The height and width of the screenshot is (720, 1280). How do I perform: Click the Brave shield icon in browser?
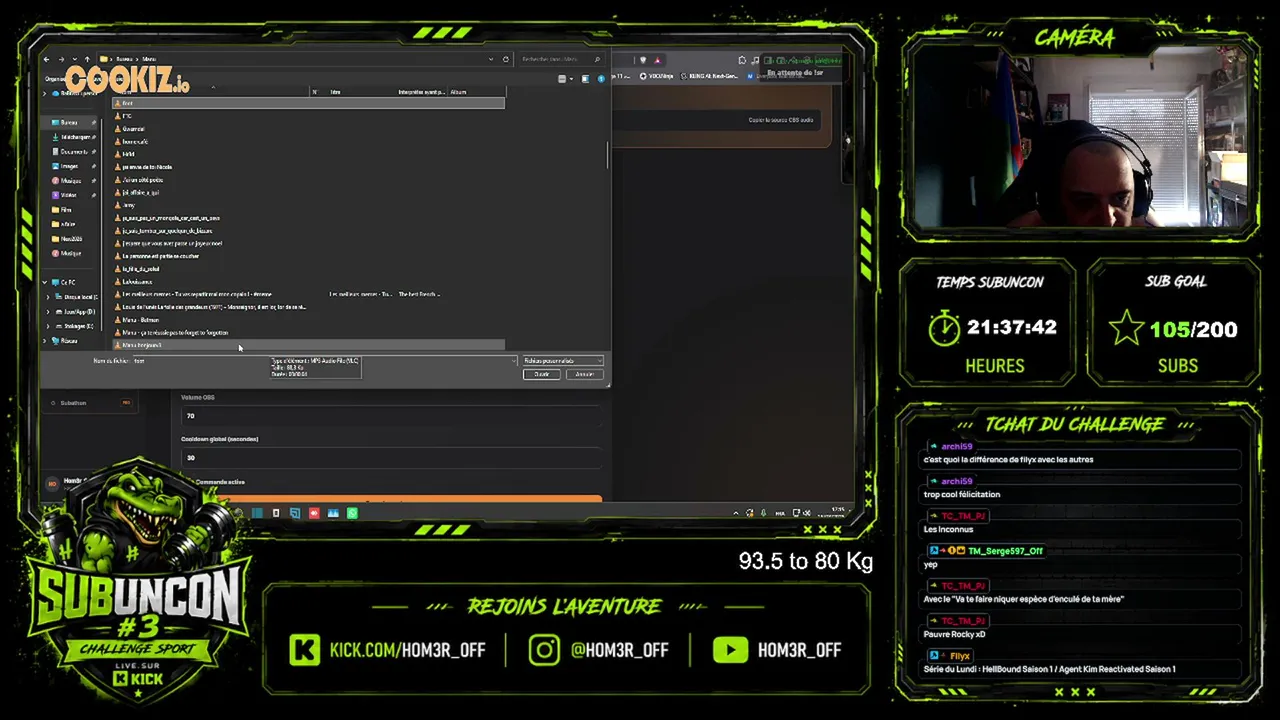click(x=643, y=60)
